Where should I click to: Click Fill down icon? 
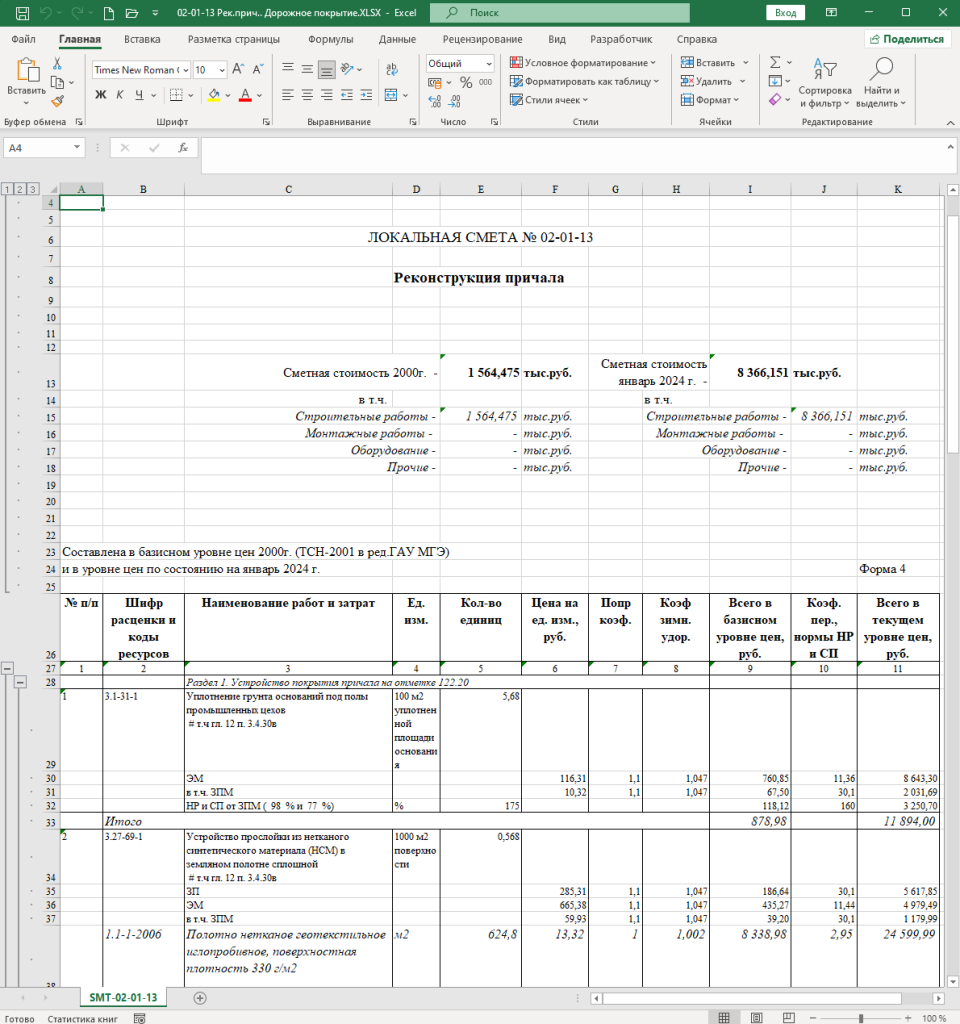tap(775, 82)
